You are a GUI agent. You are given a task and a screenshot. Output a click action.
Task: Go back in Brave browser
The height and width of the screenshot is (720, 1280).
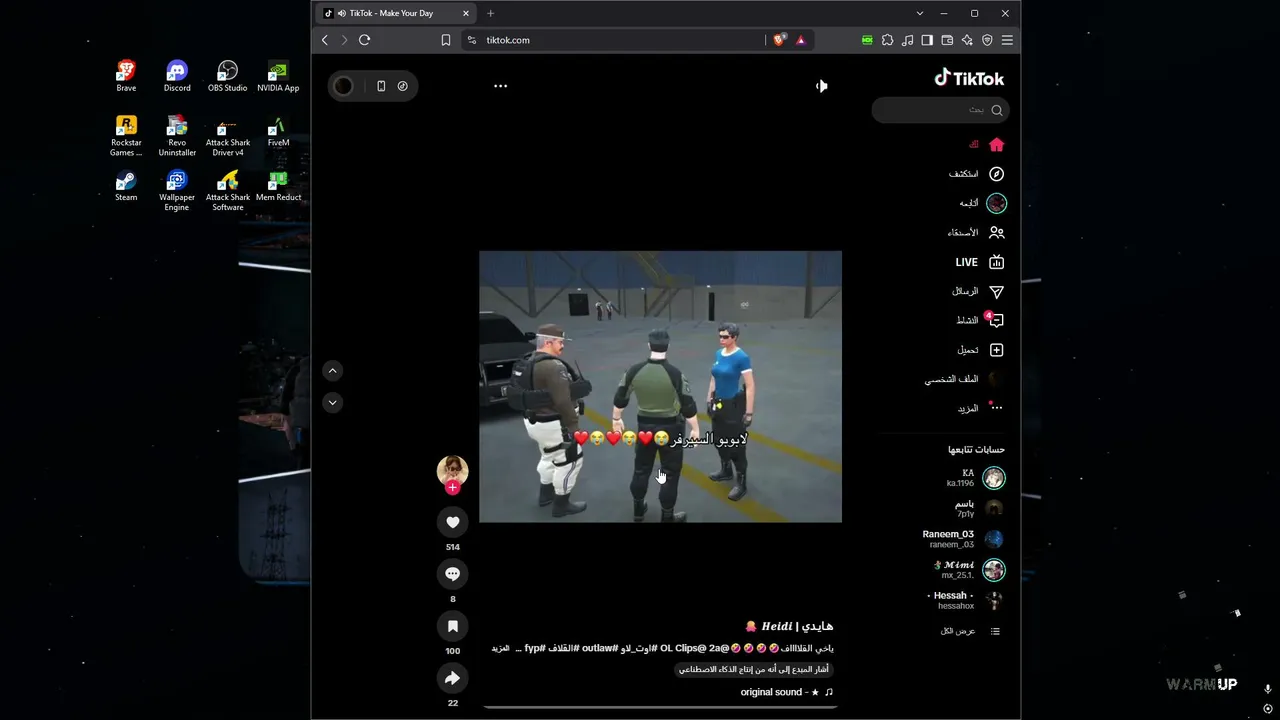[x=325, y=40]
